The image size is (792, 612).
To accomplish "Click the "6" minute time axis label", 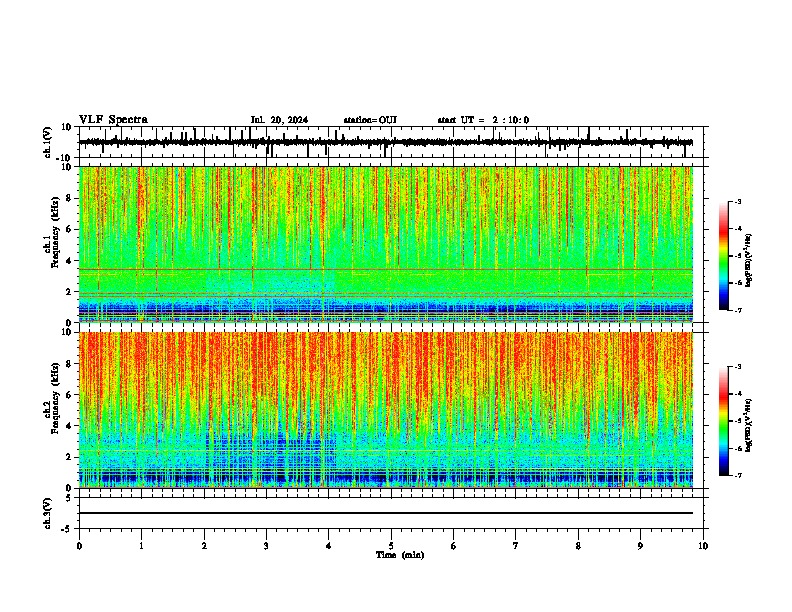I will pyautogui.click(x=454, y=546).
